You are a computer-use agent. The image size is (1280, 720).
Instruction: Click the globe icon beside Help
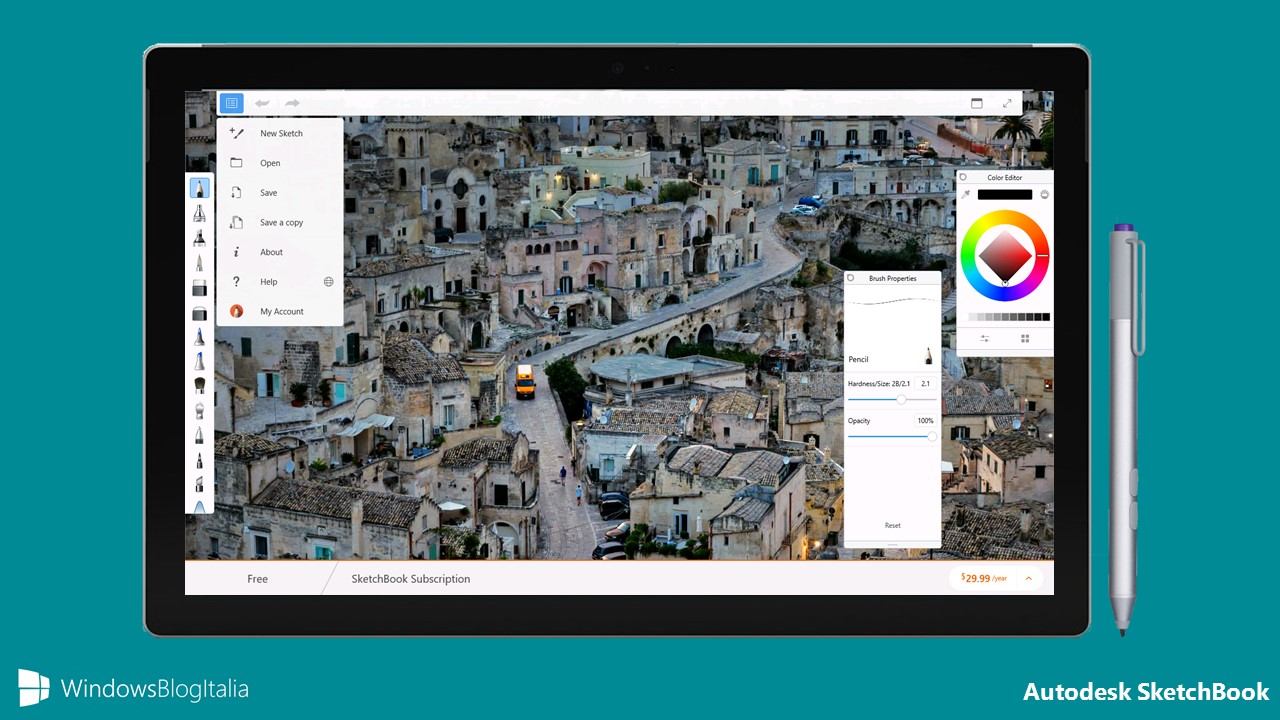click(328, 282)
